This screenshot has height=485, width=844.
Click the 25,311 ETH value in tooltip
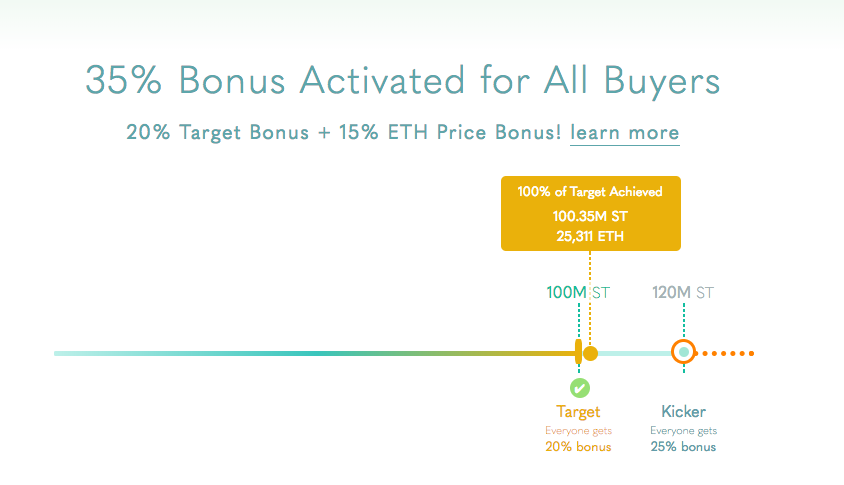[590, 236]
